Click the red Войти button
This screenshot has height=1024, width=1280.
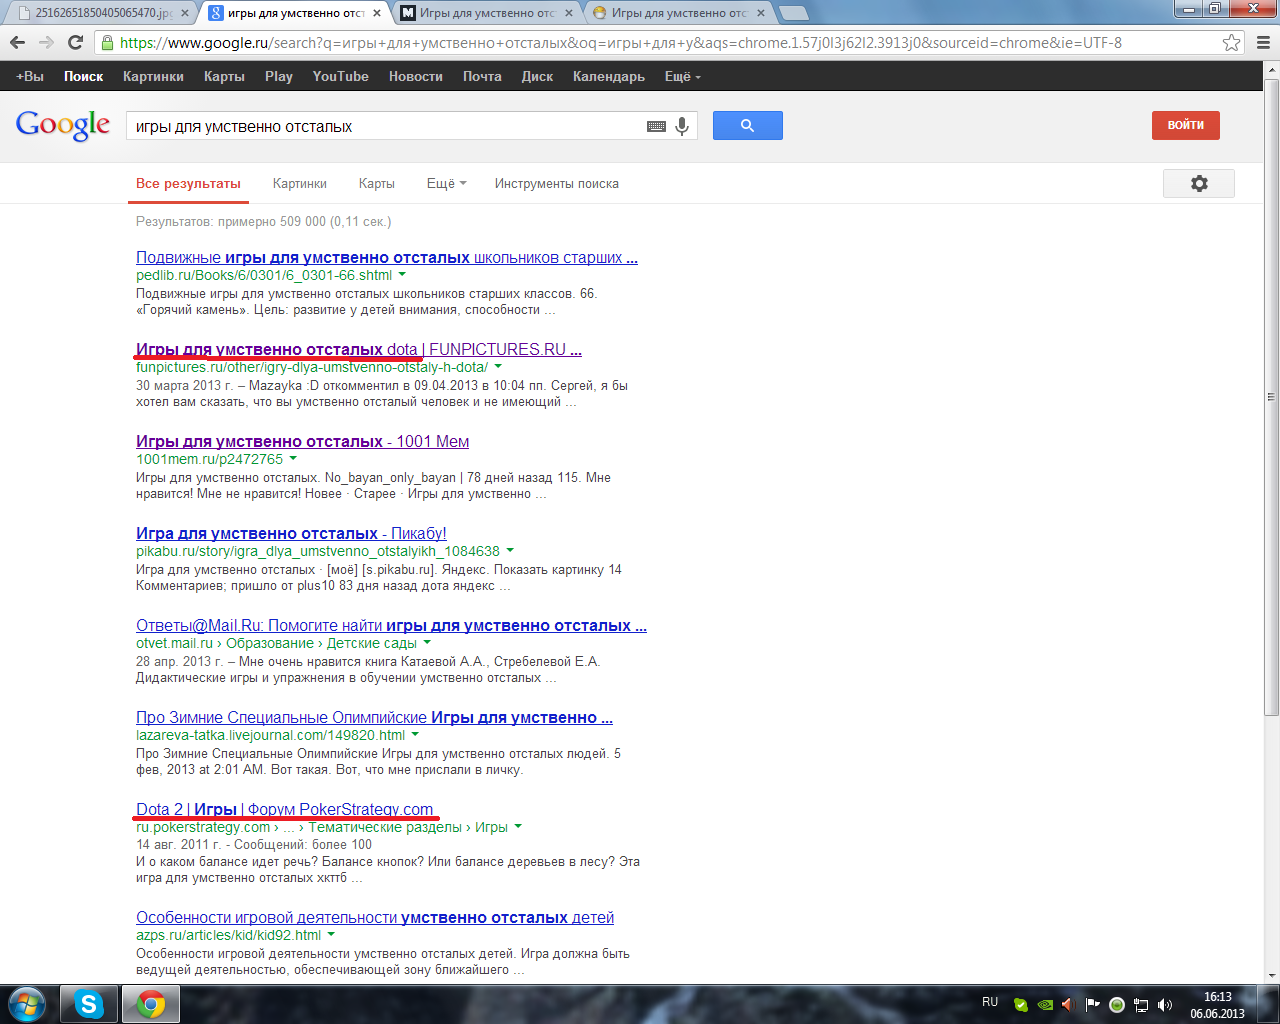1186,125
